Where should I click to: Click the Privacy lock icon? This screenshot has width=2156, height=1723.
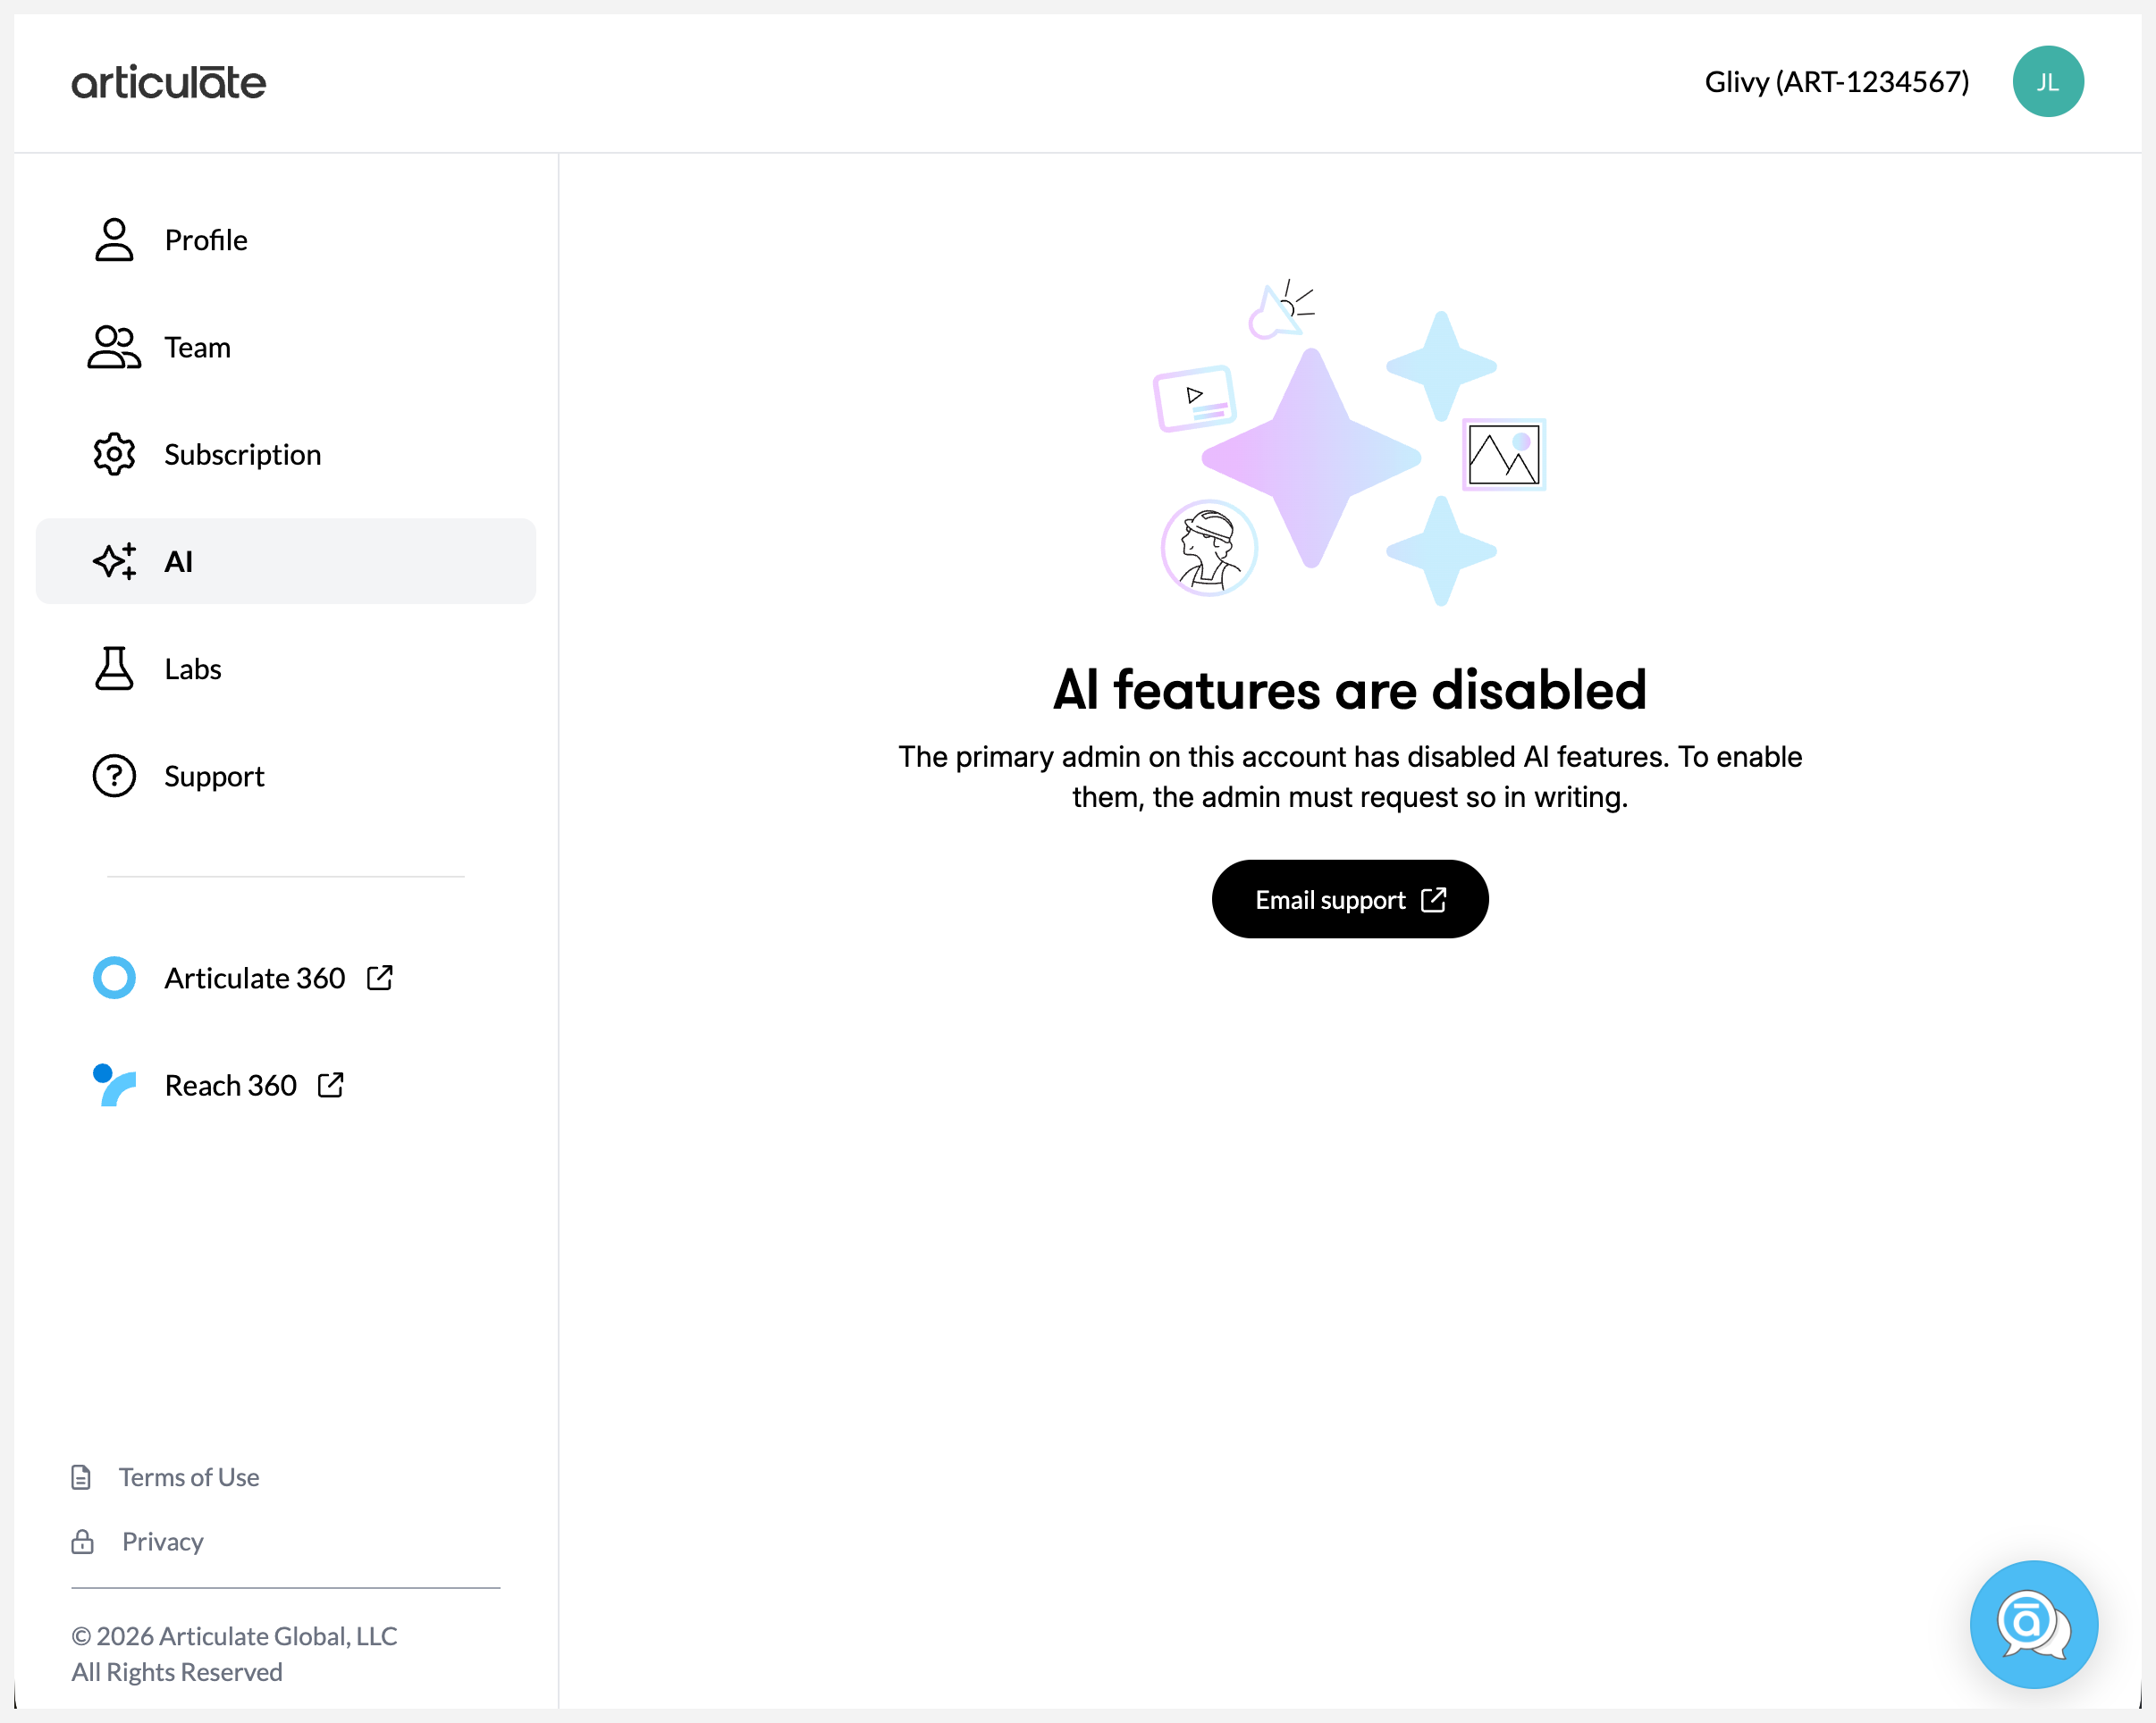81,1541
